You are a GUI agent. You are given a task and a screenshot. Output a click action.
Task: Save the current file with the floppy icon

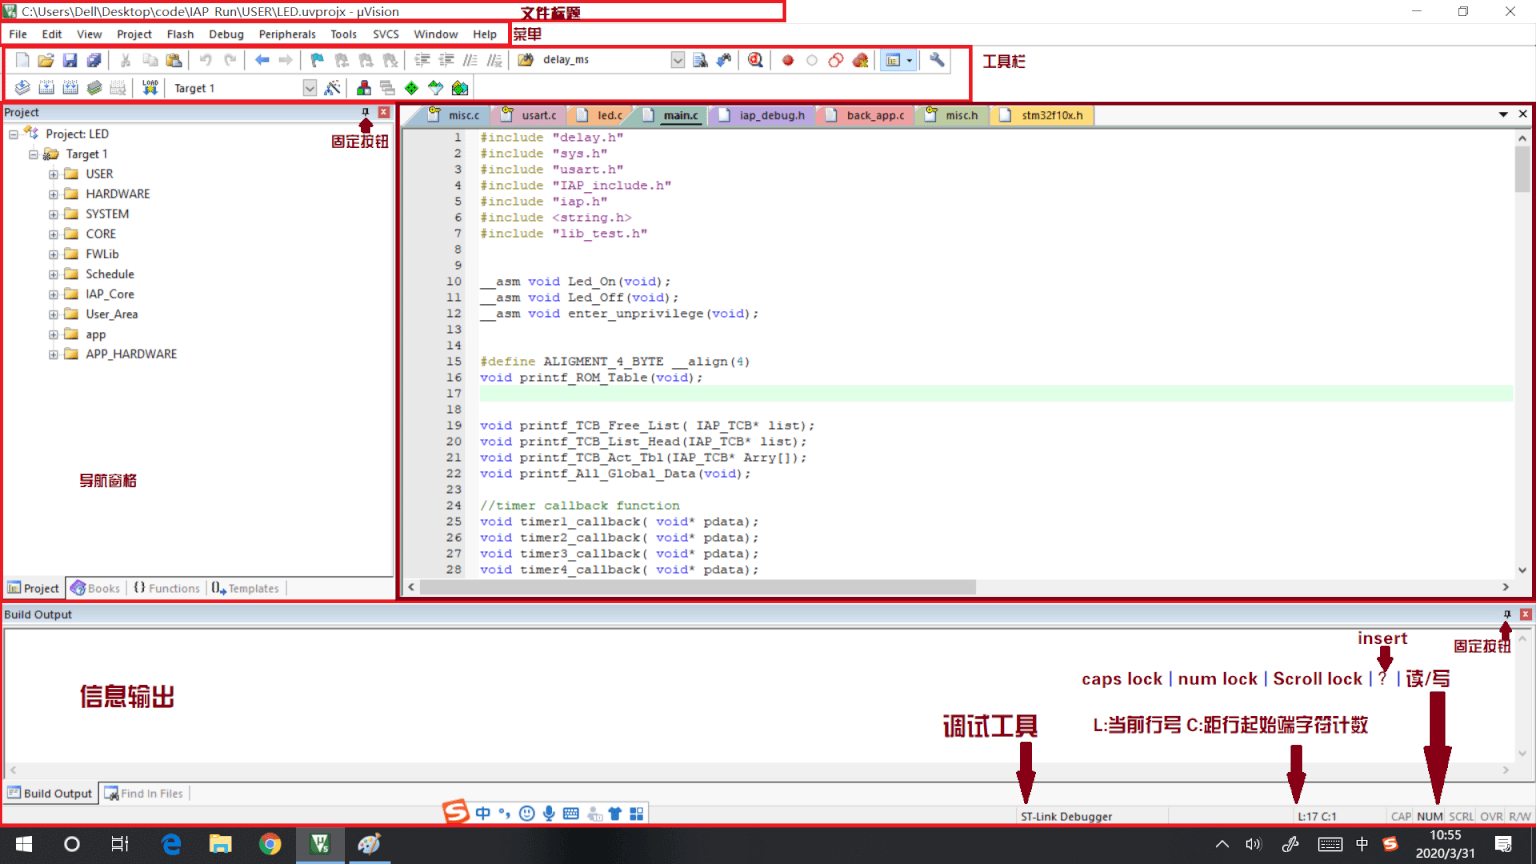click(70, 60)
